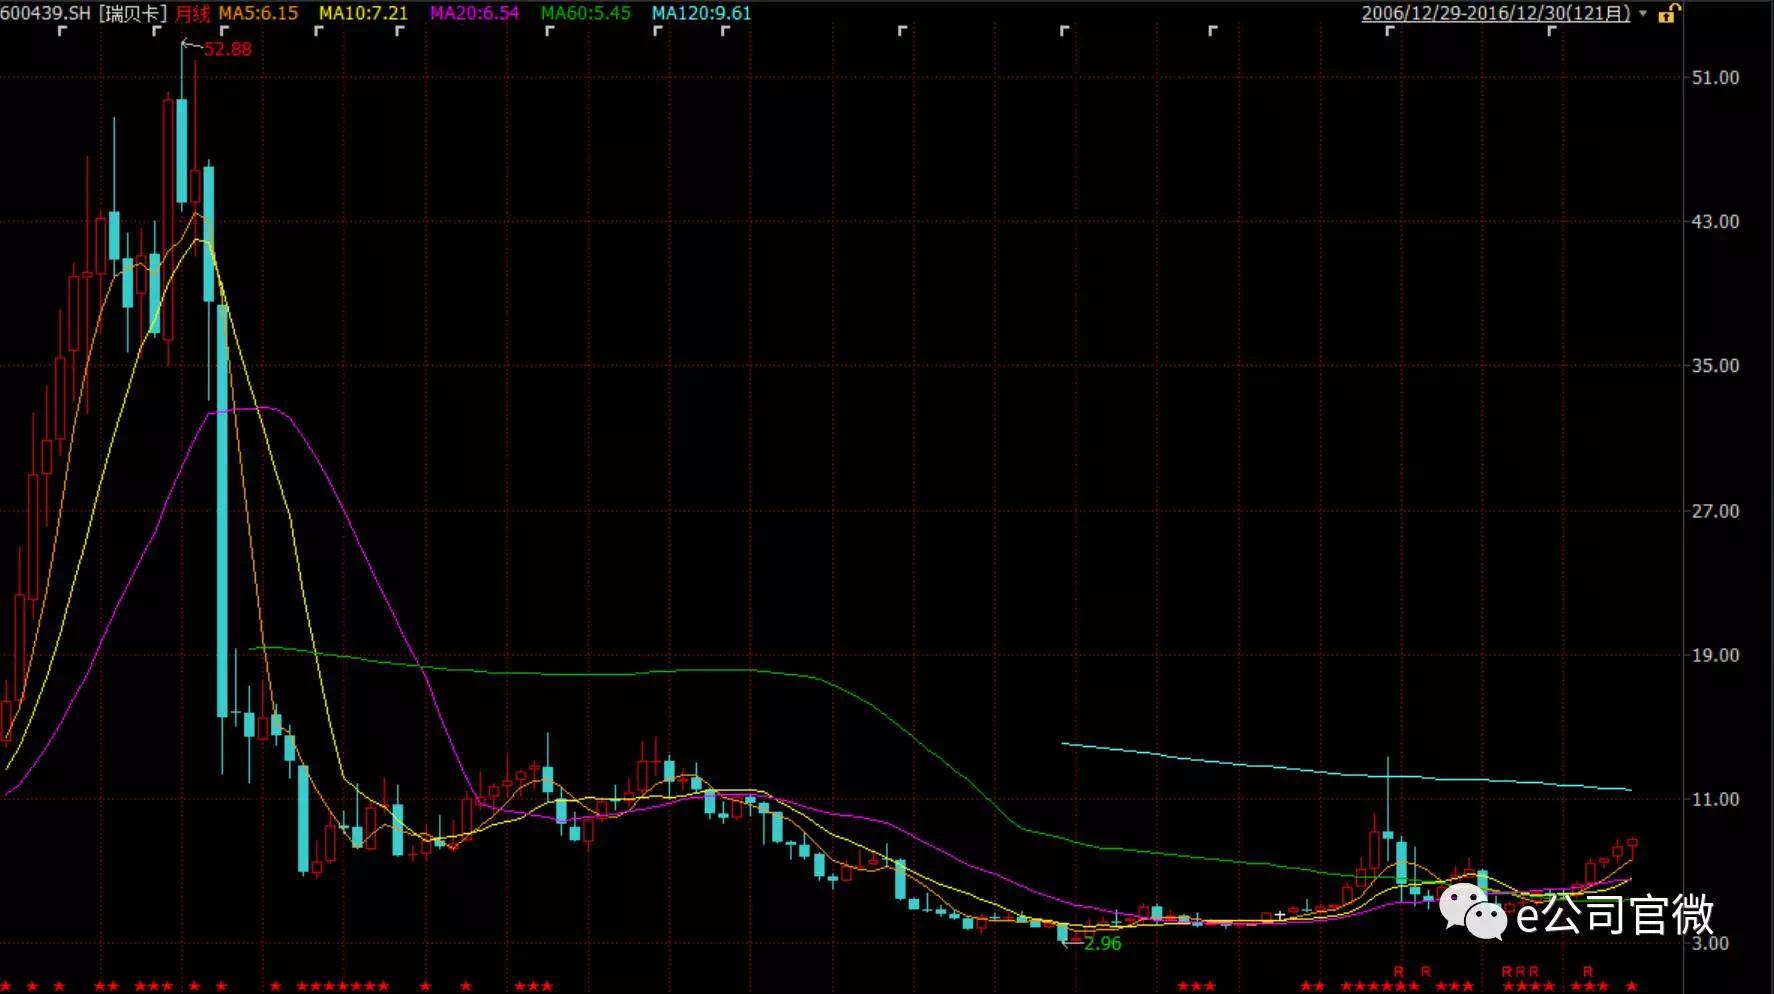Click the stock name 瑞贝卡

(x=133, y=13)
